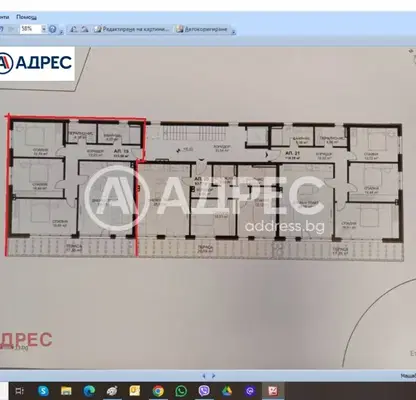Expand toolbar options after Help icon

[61, 31]
